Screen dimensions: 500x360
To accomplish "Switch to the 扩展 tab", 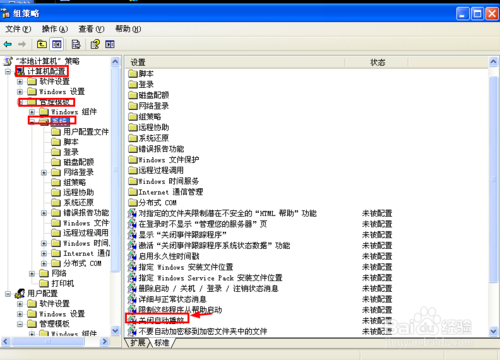I will point(138,343).
